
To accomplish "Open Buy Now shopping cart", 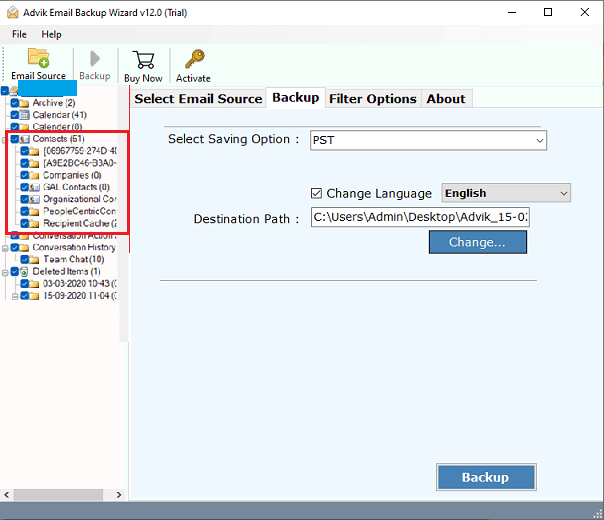I will 143,60.
